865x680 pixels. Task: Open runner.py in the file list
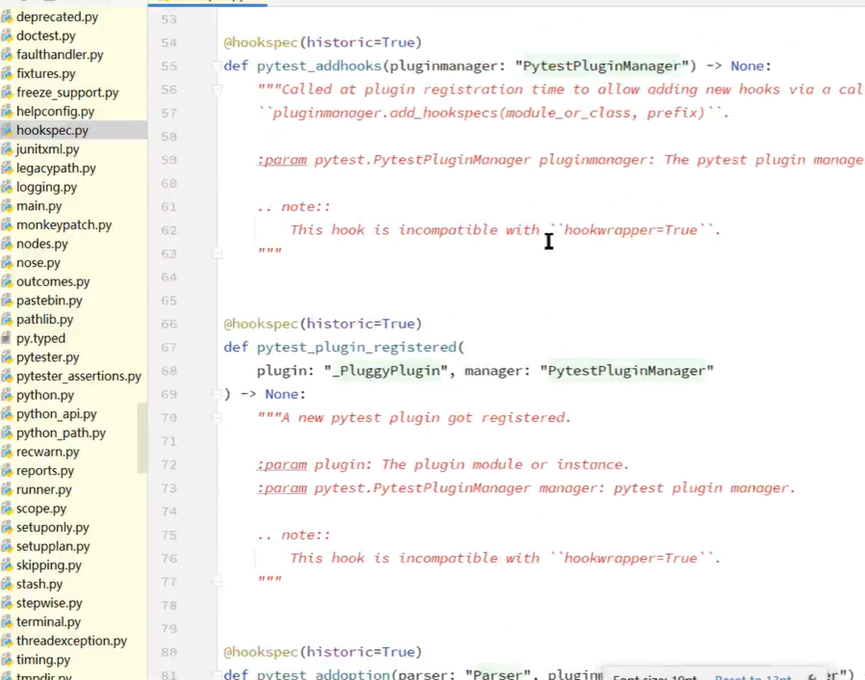(x=44, y=489)
